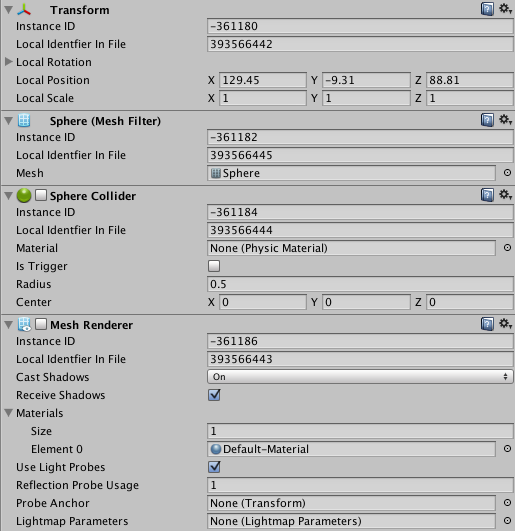The image size is (515, 531).
Task: Click the None (Transform) Probe Anchor field
Action: 351,503
